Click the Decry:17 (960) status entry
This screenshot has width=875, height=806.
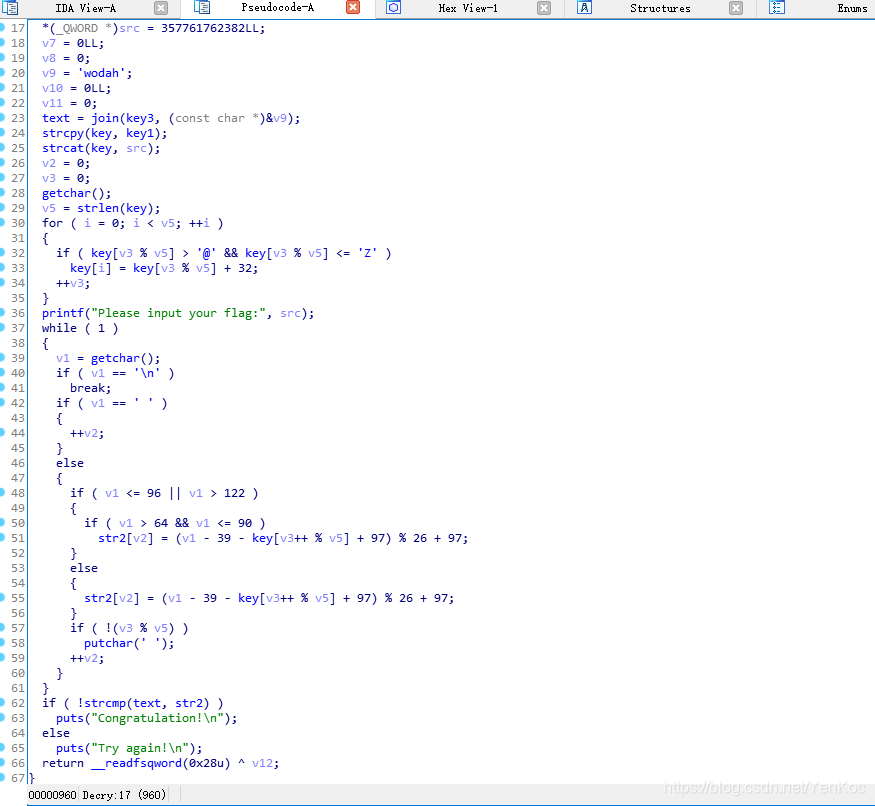[x=124, y=794]
